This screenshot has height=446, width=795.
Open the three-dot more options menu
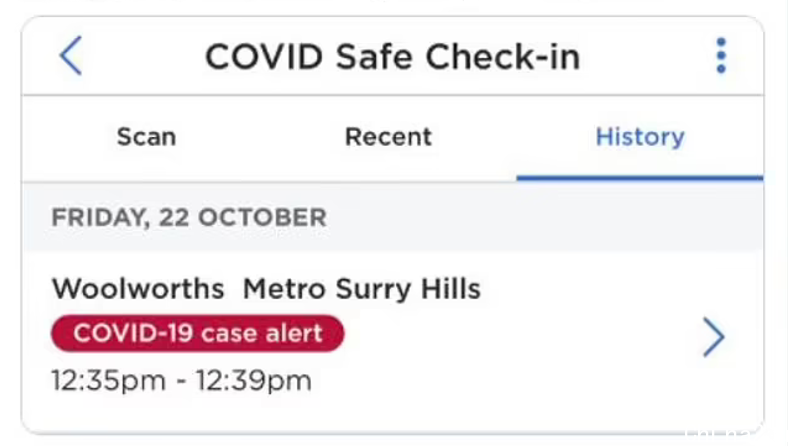click(x=721, y=56)
